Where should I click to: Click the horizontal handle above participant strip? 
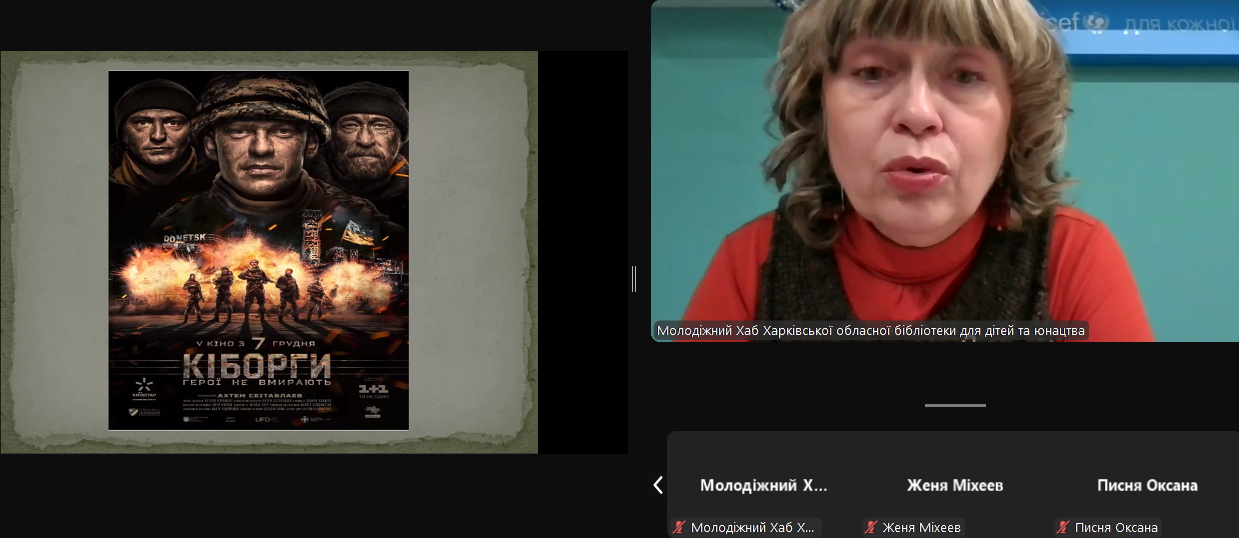955,405
